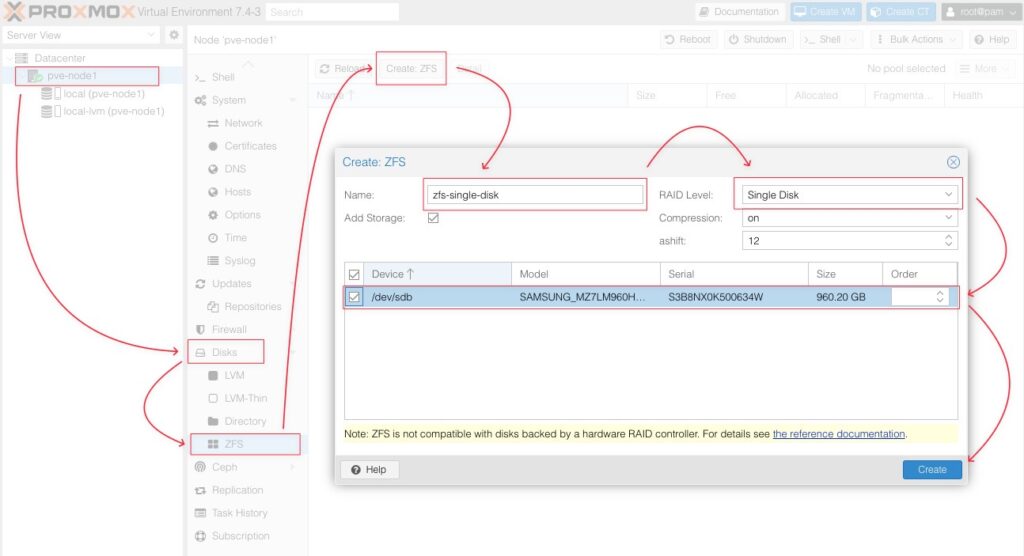The height and width of the screenshot is (556, 1024).
Task: Click the Subscription icon
Action: (x=200, y=536)
